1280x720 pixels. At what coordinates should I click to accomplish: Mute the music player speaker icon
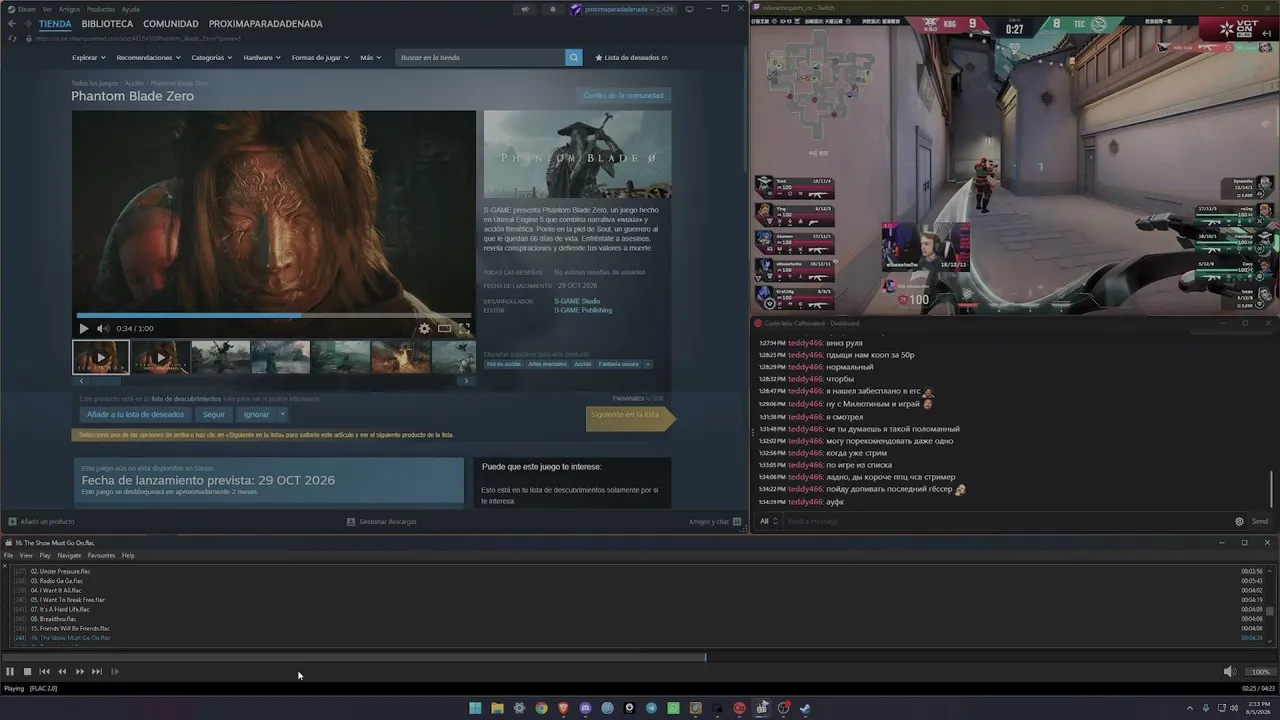click(1230, 672)
